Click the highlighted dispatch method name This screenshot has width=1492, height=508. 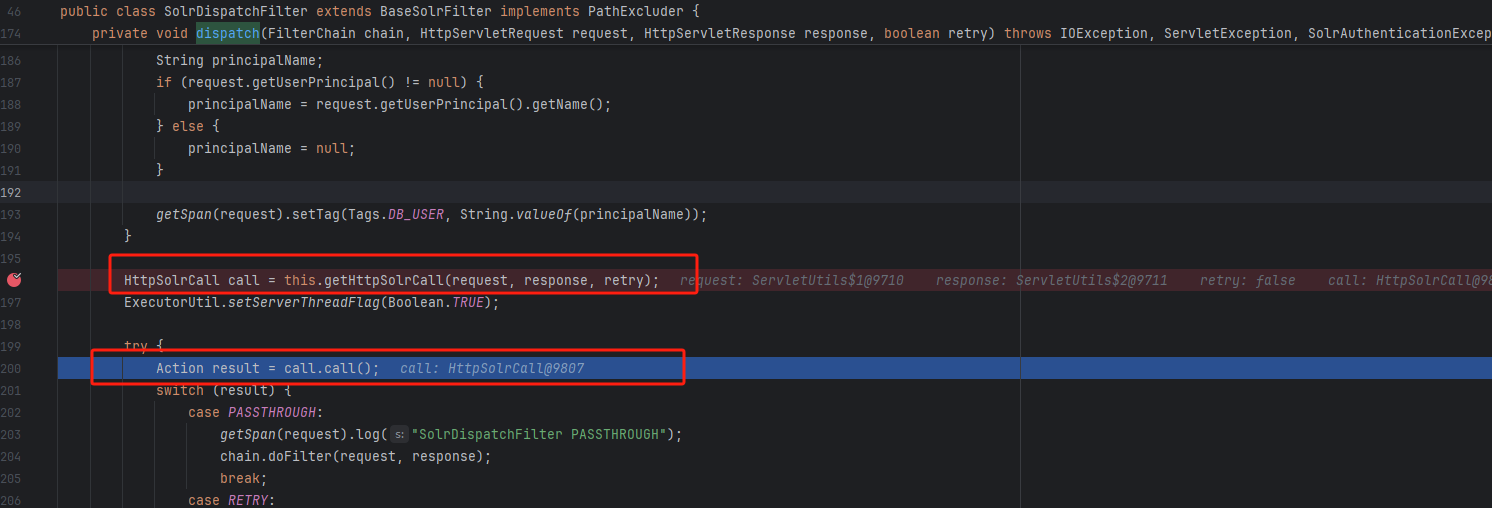(227, 33)
